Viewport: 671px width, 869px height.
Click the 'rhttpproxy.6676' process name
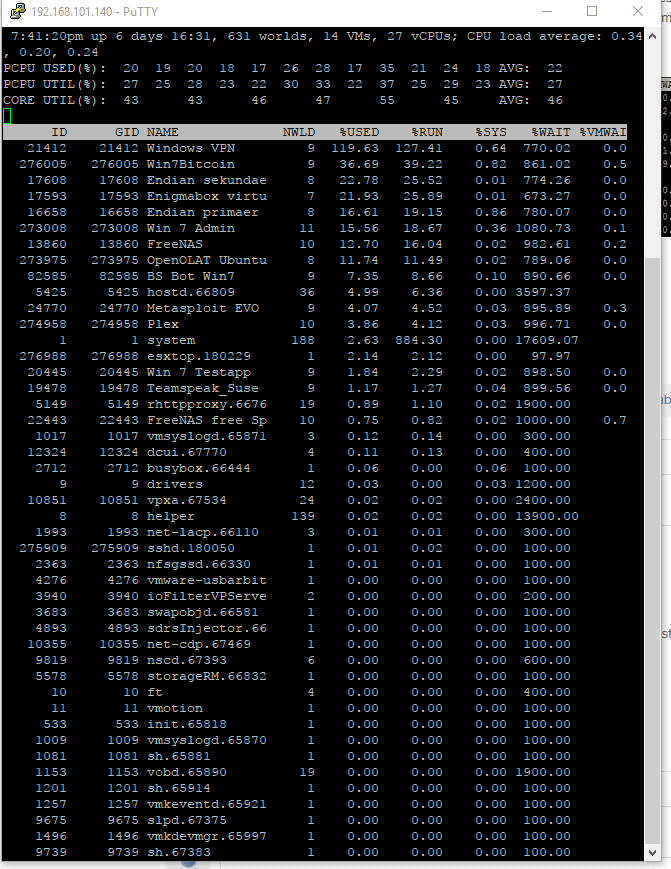tap(207, 404)
